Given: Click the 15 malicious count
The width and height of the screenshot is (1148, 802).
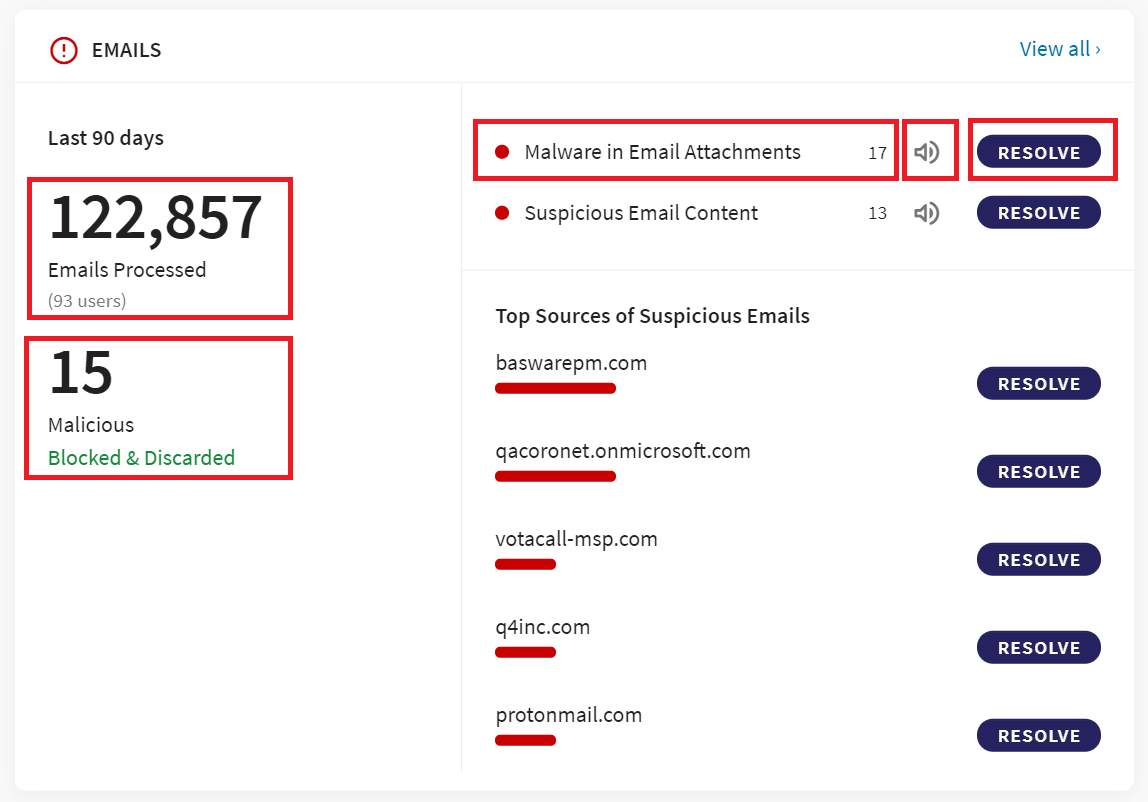Looking at the screenshot, I should point(81,372).
